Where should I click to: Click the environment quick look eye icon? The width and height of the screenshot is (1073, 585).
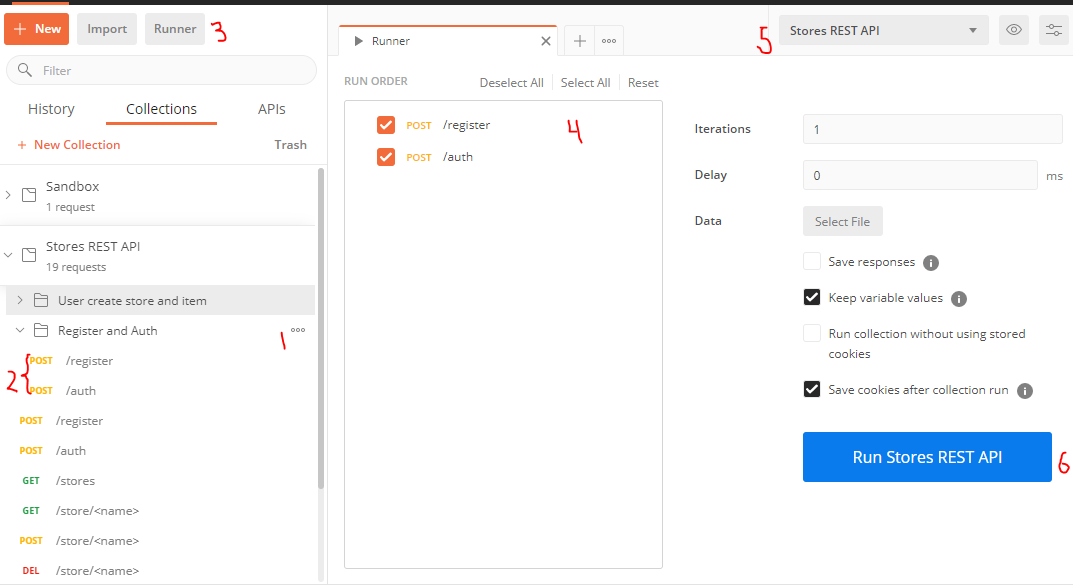(x=1013, y=30)
